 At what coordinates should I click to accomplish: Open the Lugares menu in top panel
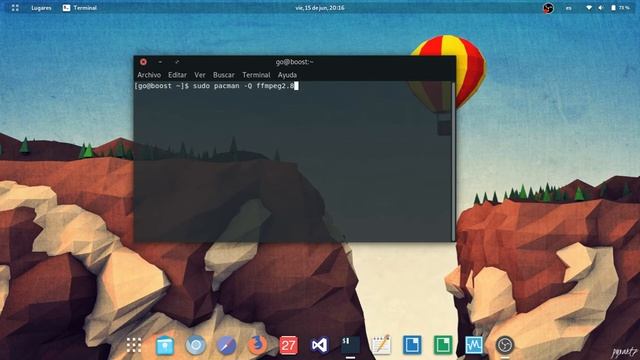pyautogui.click(x=41, y=8)
